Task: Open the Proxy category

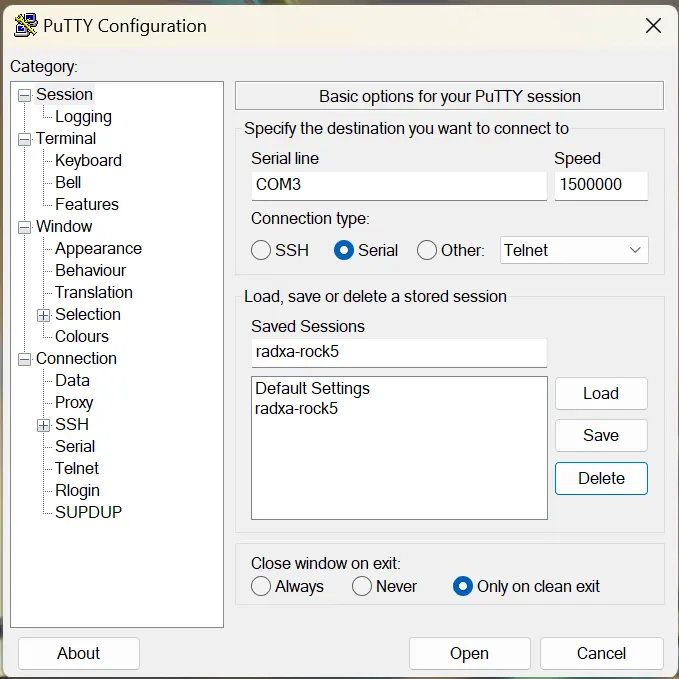Action: pos(74,403)
